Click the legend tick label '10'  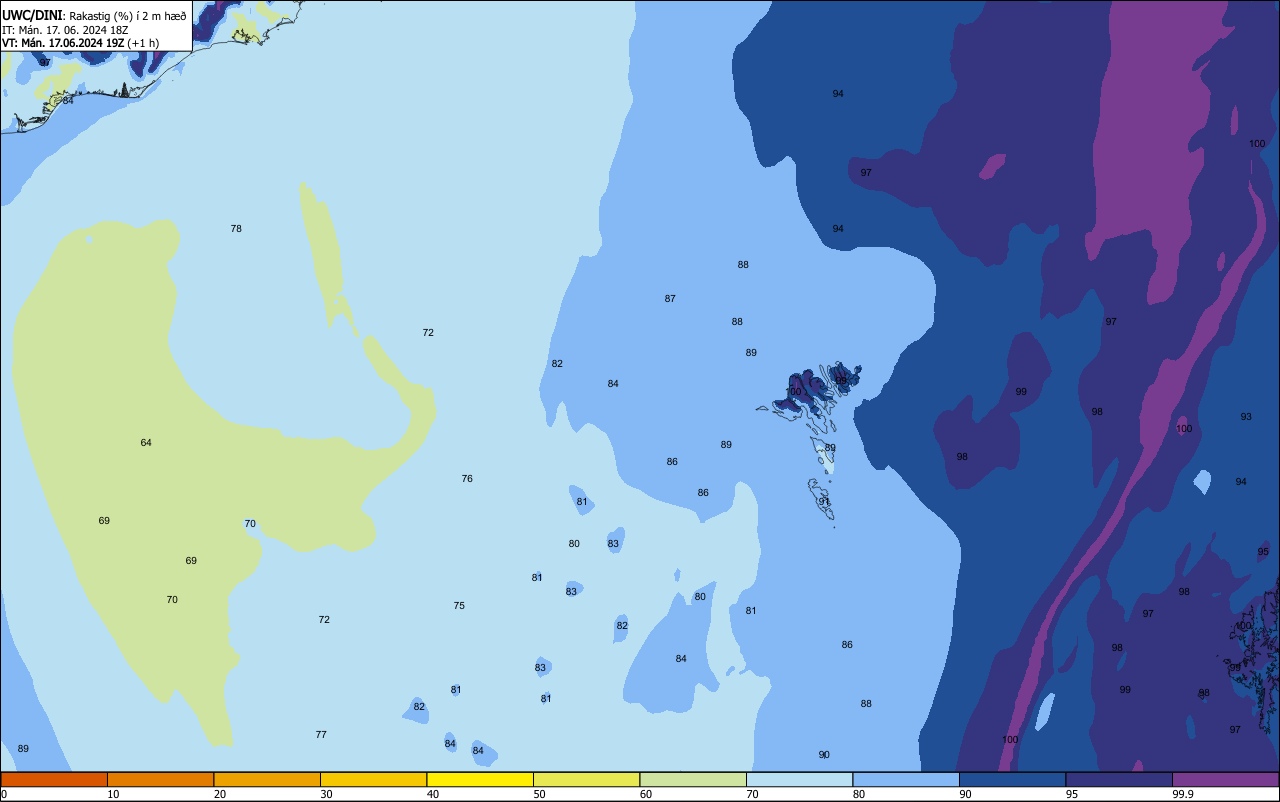coord(113,794)
